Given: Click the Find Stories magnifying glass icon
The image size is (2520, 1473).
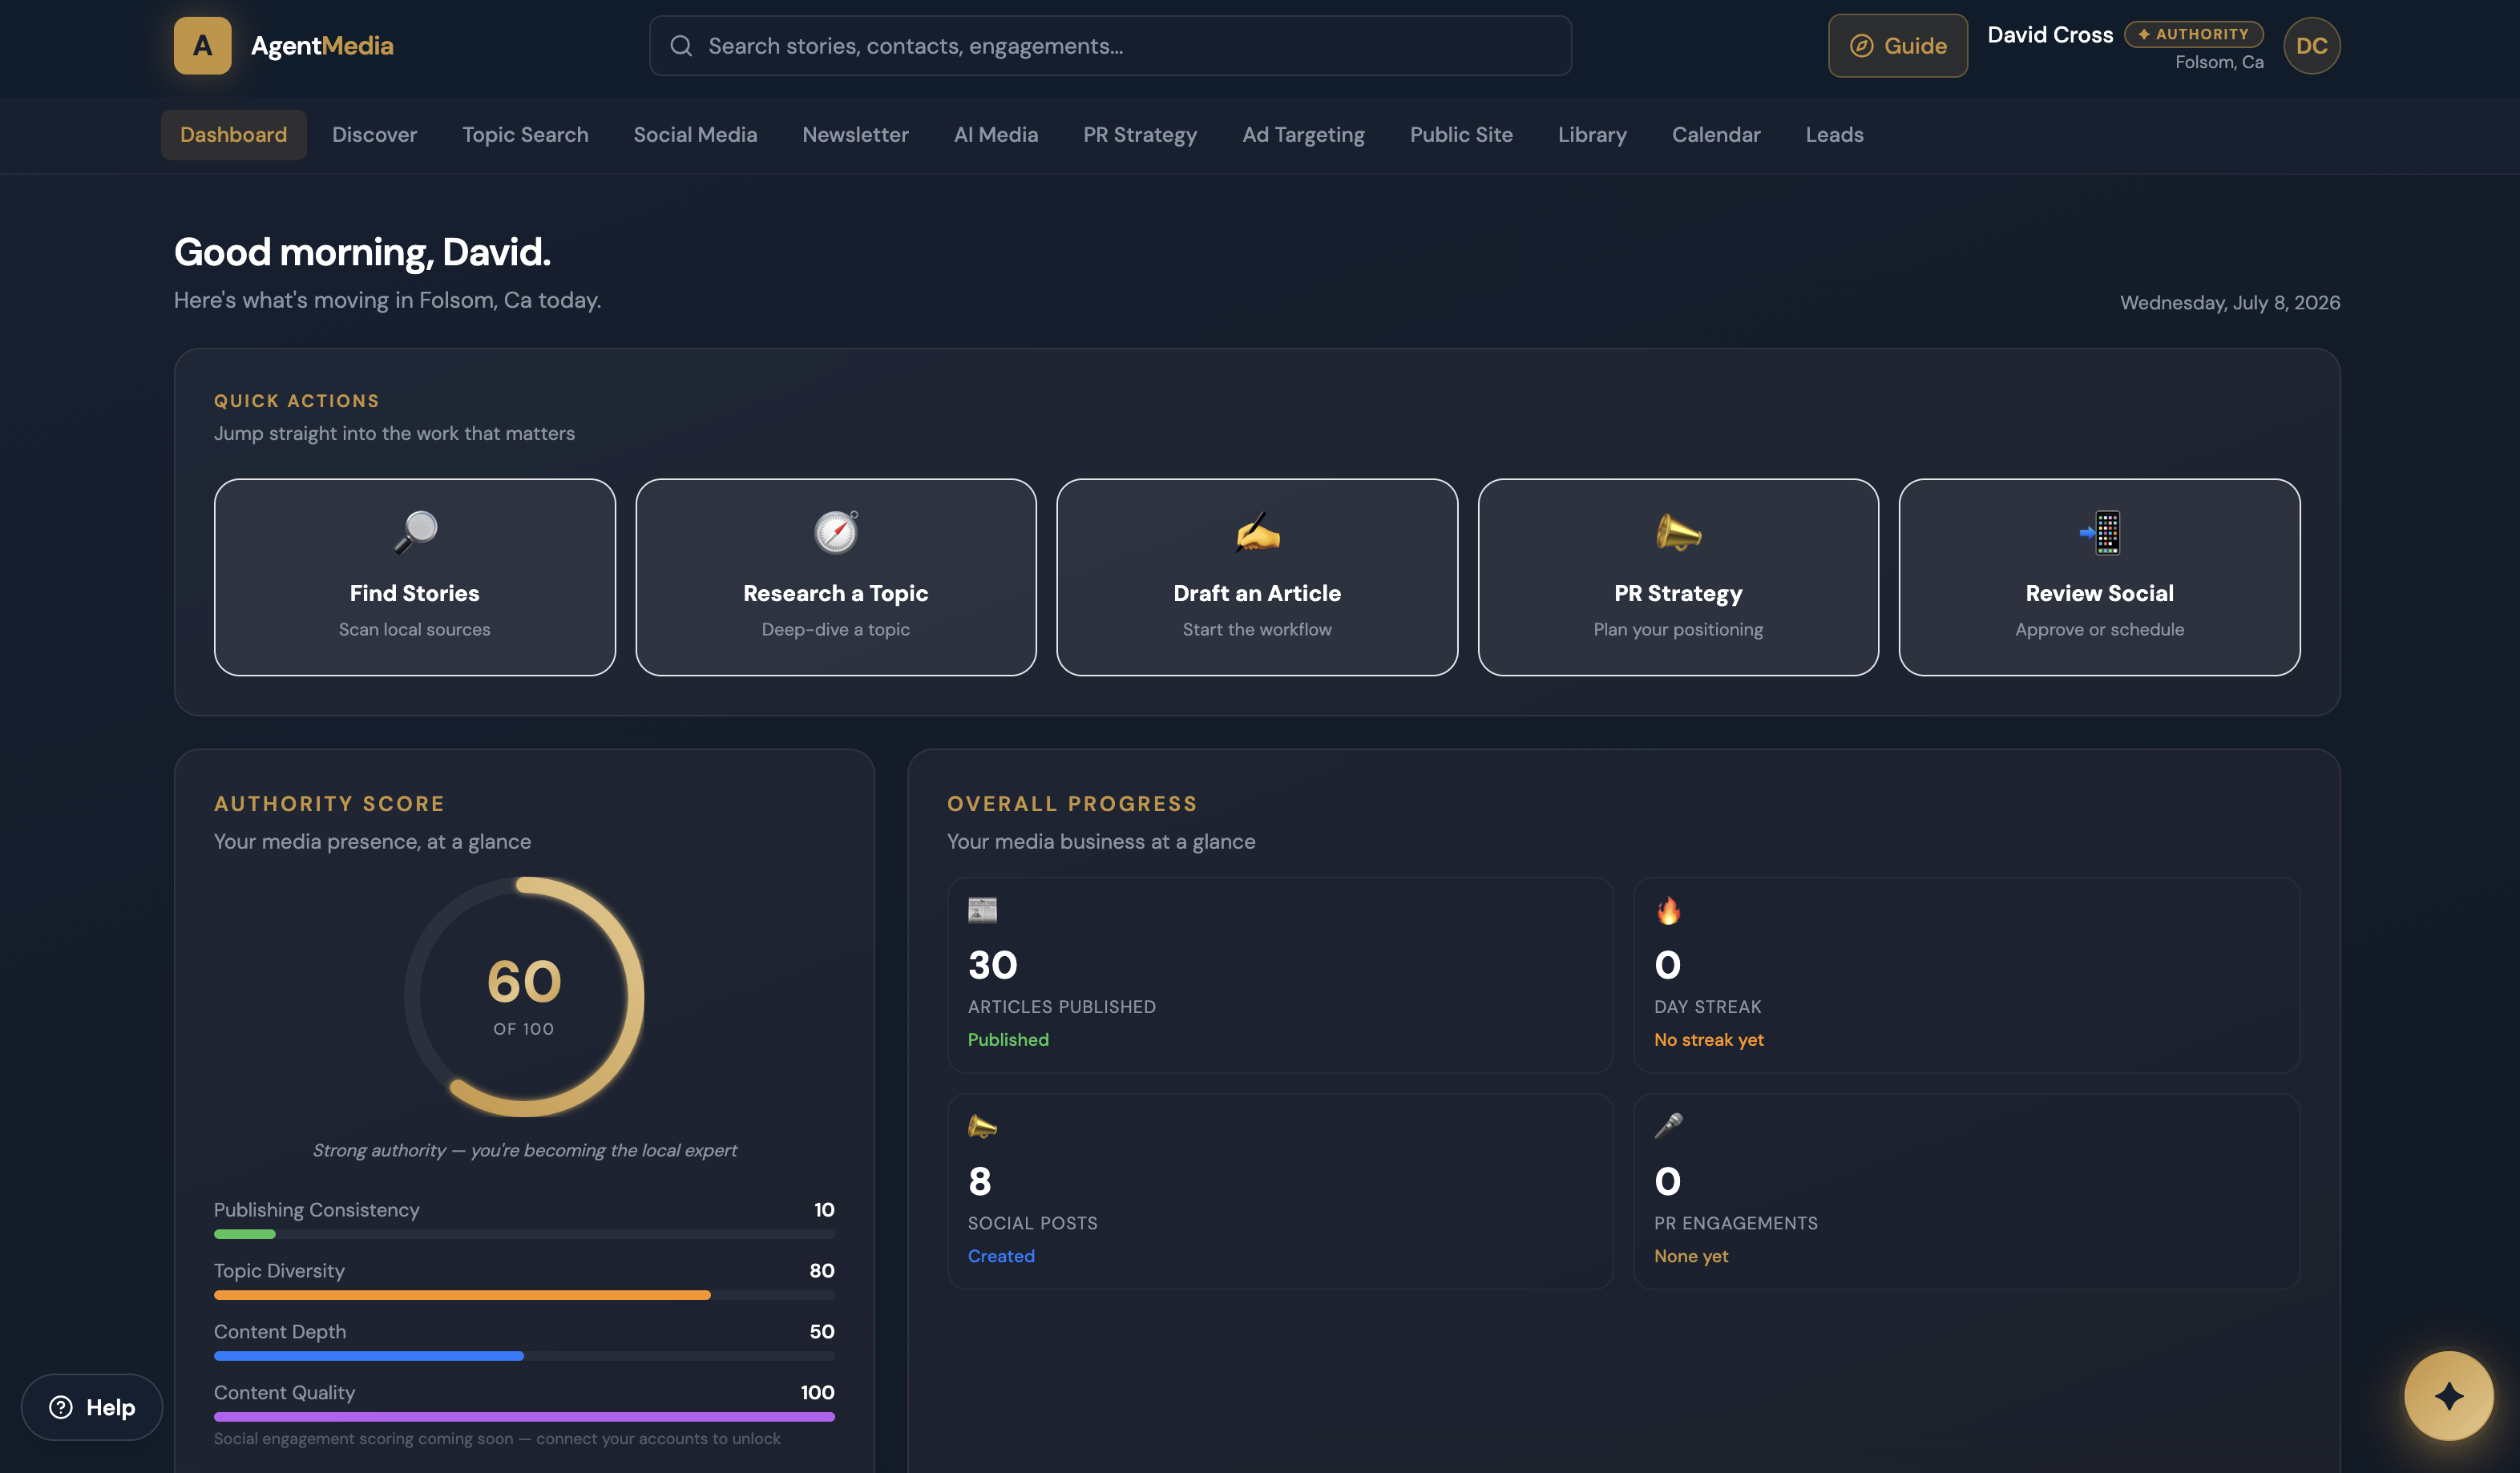Looking at the screenshot, I should pyautogui.click(x=415, y=532).
